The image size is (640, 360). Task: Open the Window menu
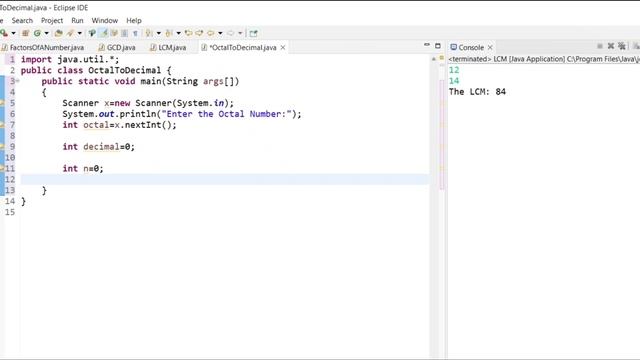(104, 20)
